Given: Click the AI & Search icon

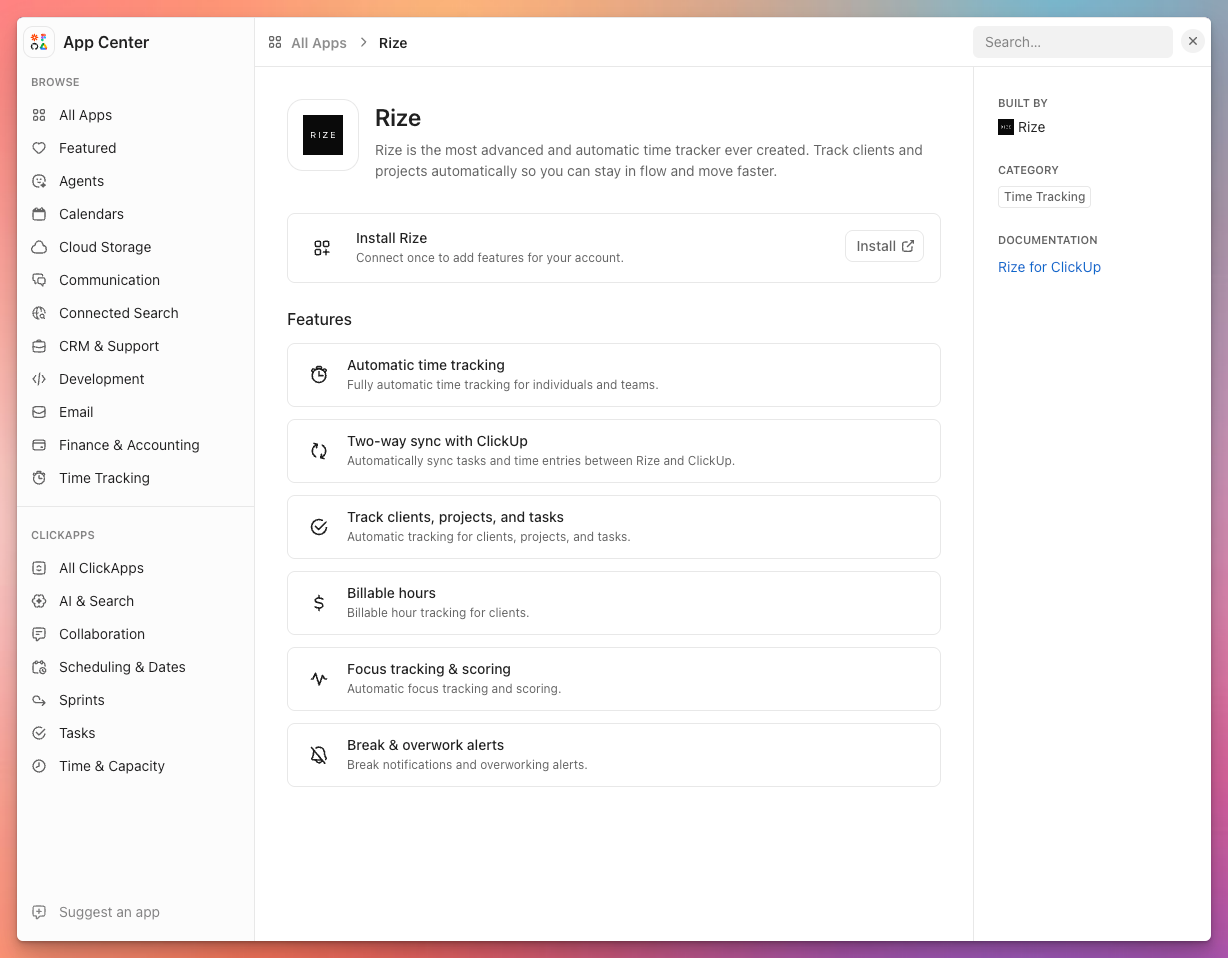Looking at the screenshot, I should pos(39,601).
